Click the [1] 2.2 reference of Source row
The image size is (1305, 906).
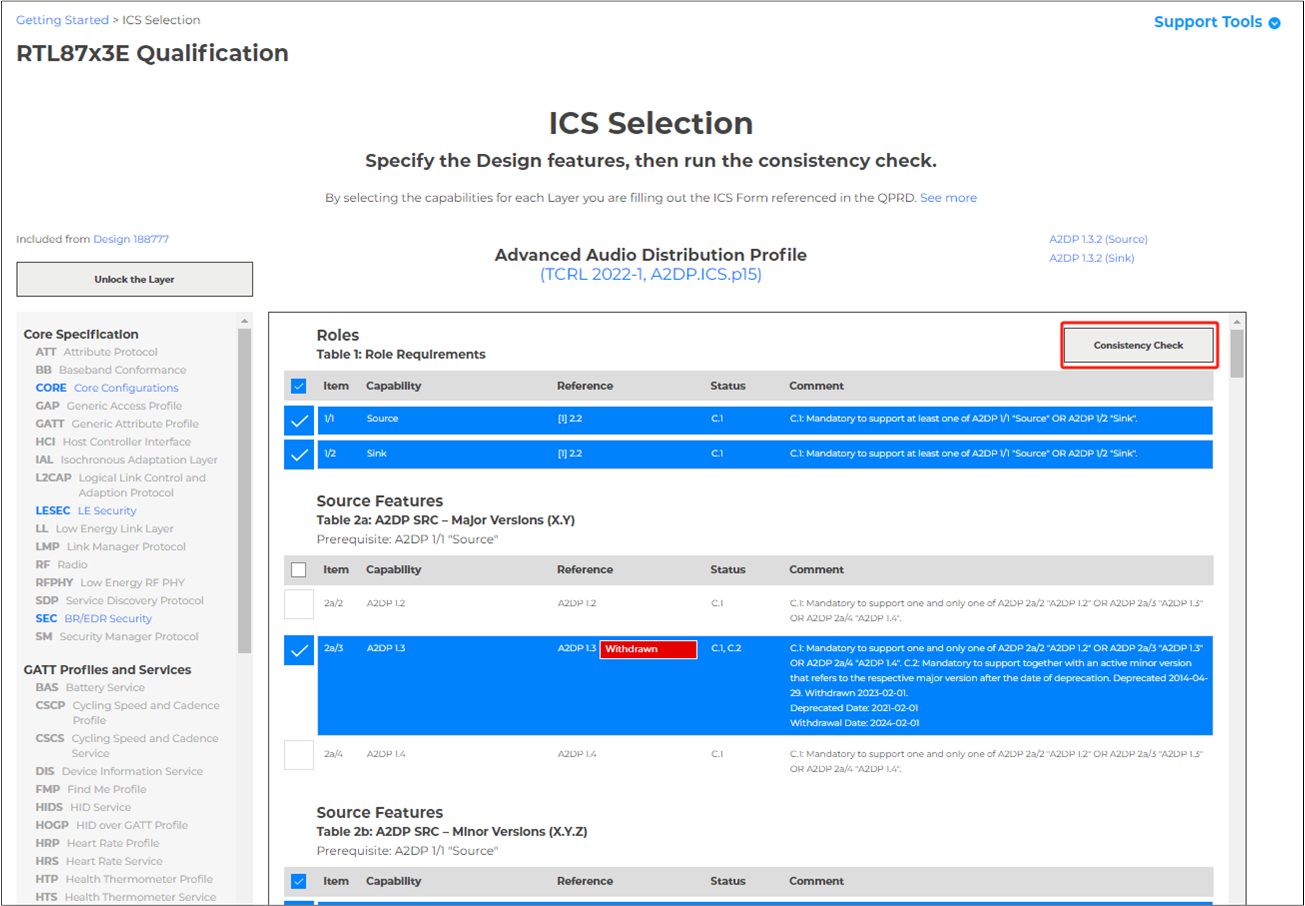570,419
